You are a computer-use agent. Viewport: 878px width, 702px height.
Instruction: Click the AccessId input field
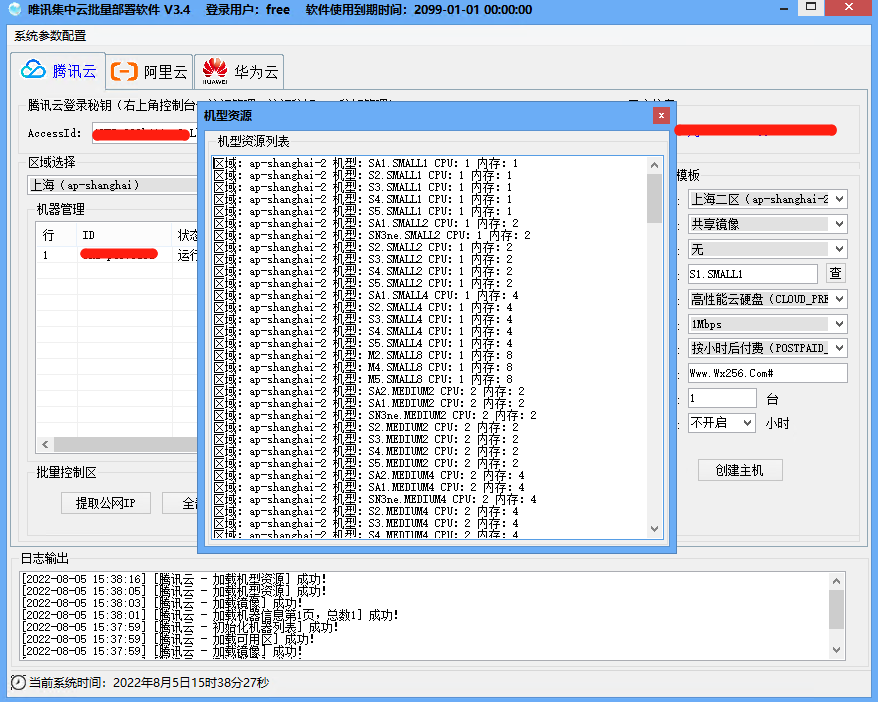(x=144, y=133)
